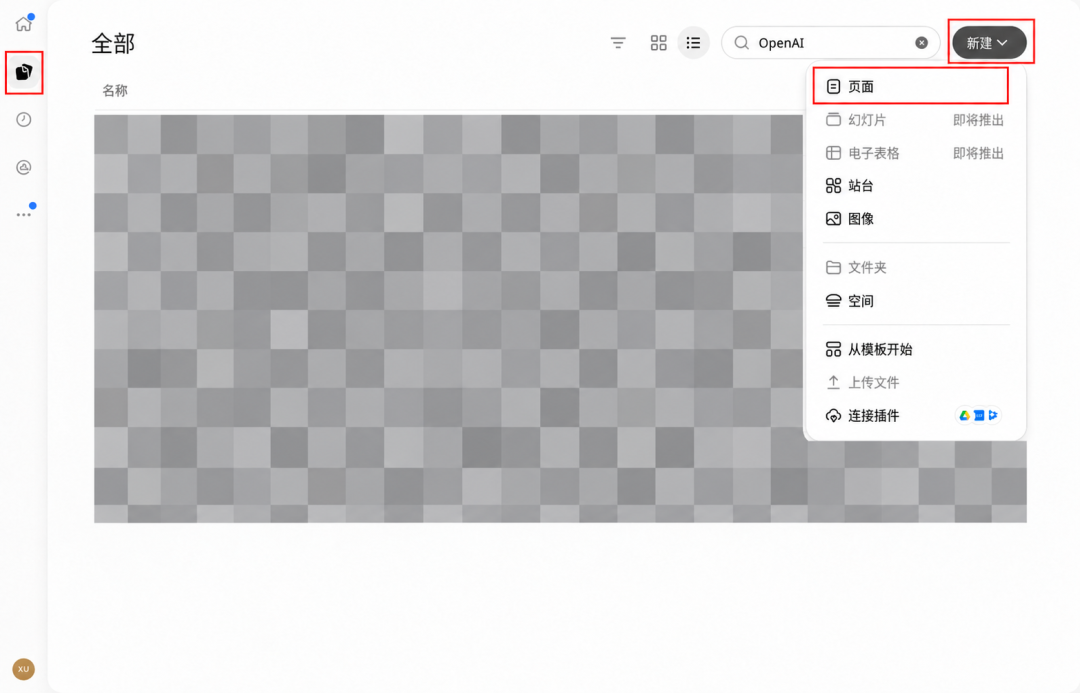The image size is (1080, 693).
Task: Click the folder icon beside 文件夹
Action: [833, 267]
